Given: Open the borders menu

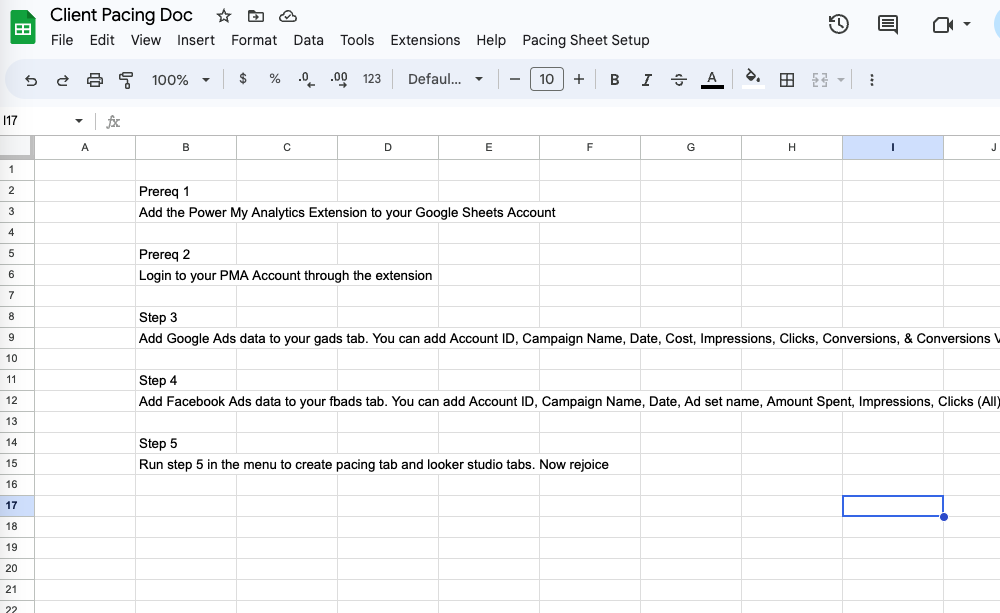Looking at the screenshot, I should click(x=787, y=80).
